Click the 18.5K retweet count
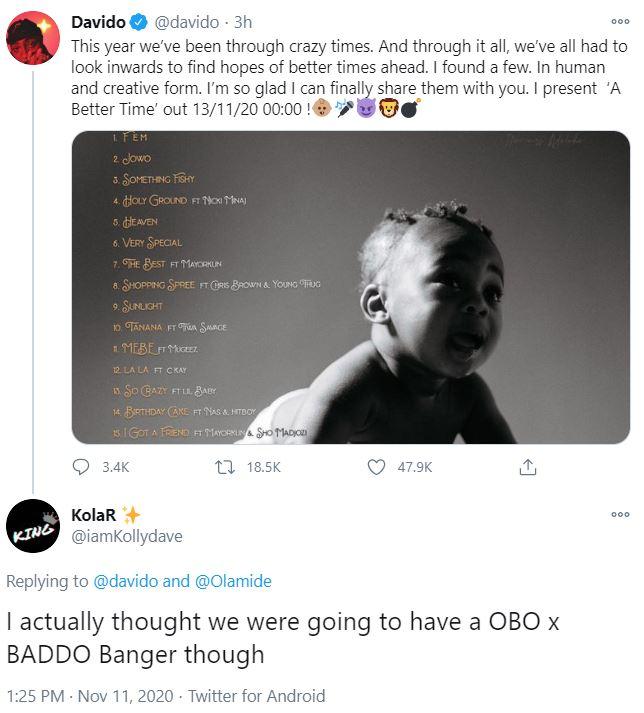This screenshot has height=713, width=644. pos(264,467)
